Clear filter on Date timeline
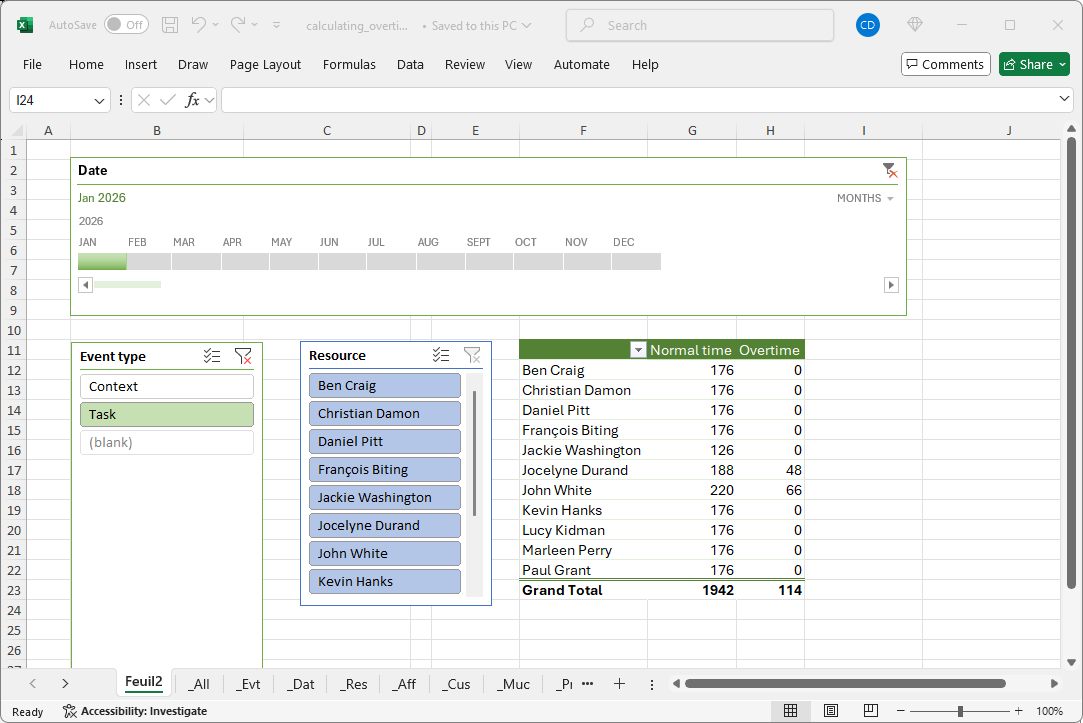This screenshot has height=723, width=1083. (x=889, y=170)
